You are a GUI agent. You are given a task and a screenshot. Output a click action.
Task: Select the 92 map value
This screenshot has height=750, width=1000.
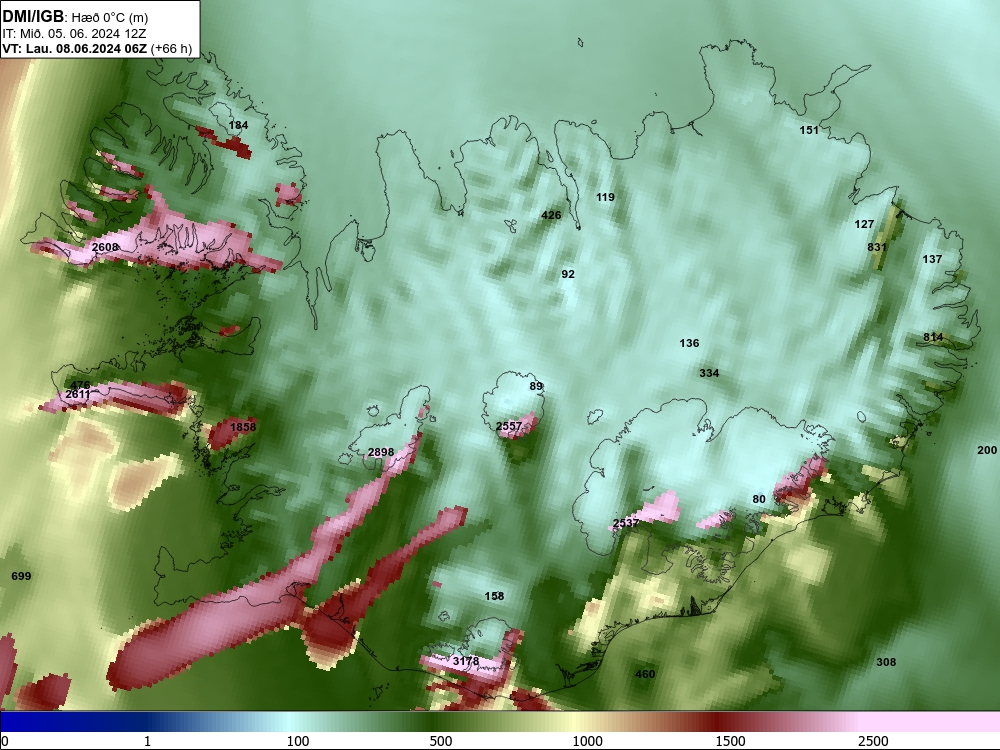point(568,274)
